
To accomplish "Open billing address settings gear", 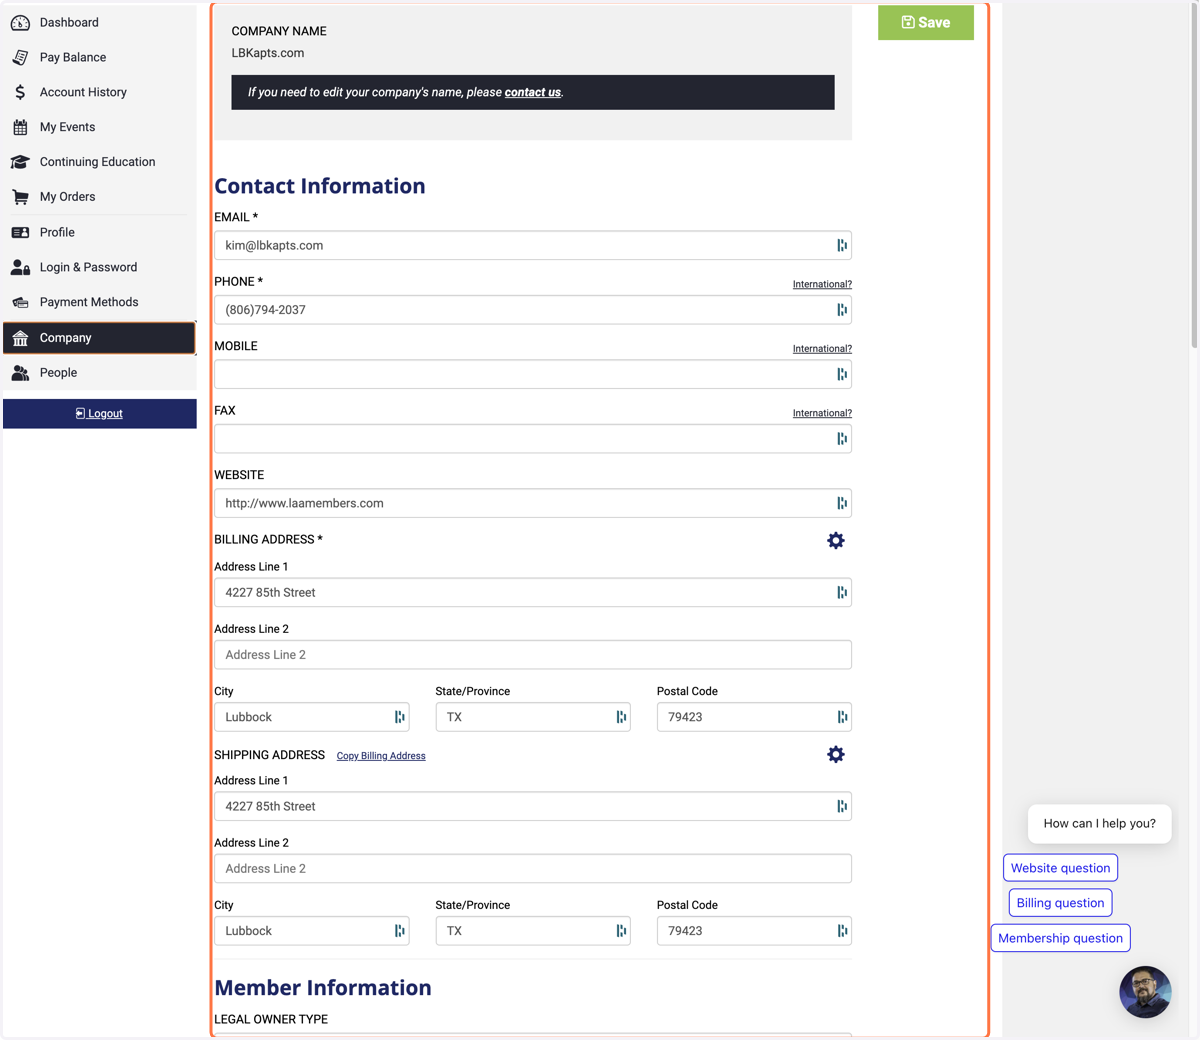I will pos(836,541).
